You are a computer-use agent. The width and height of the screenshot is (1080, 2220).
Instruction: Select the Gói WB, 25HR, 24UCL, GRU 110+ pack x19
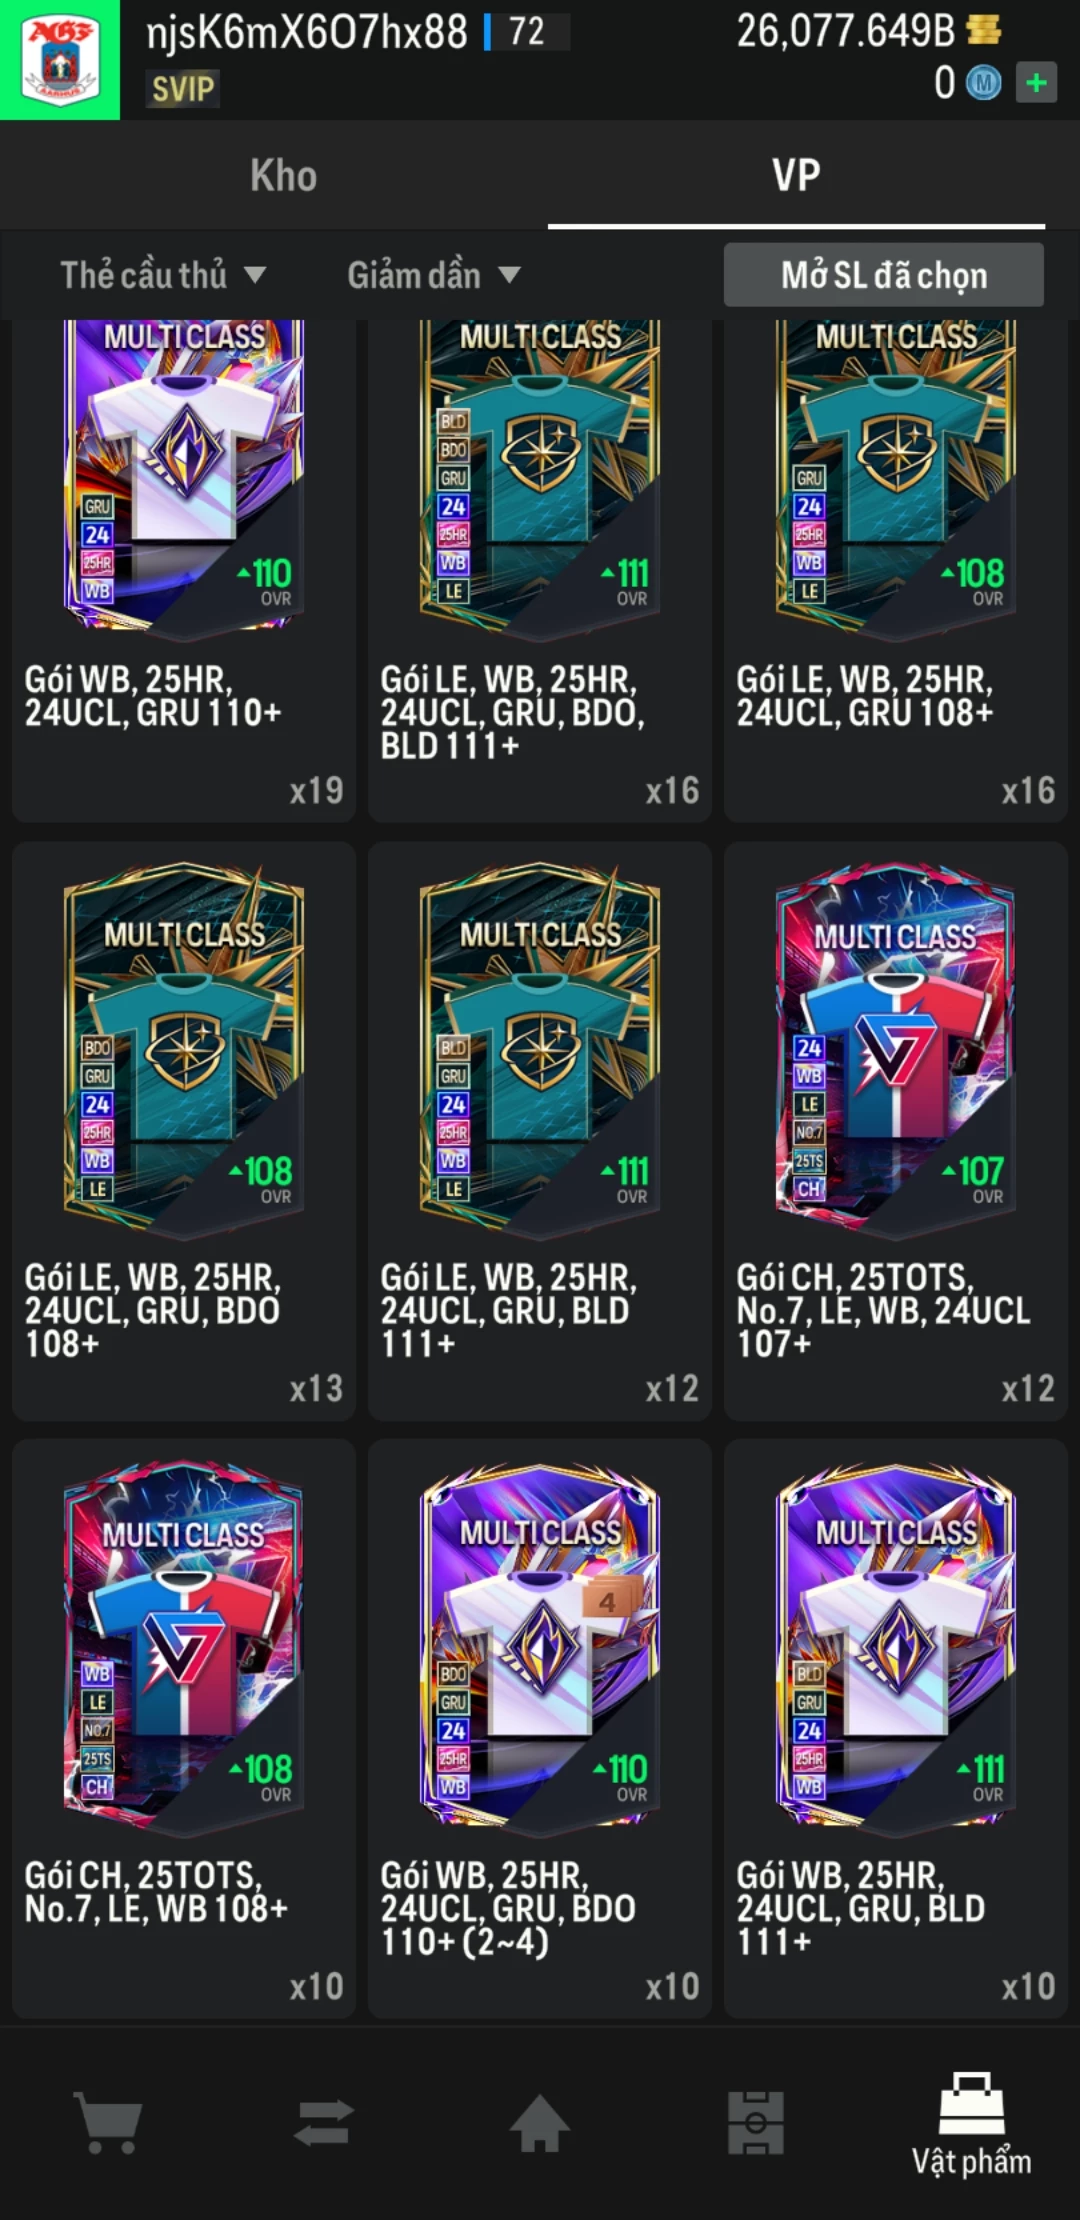click(x=184, y=570)
